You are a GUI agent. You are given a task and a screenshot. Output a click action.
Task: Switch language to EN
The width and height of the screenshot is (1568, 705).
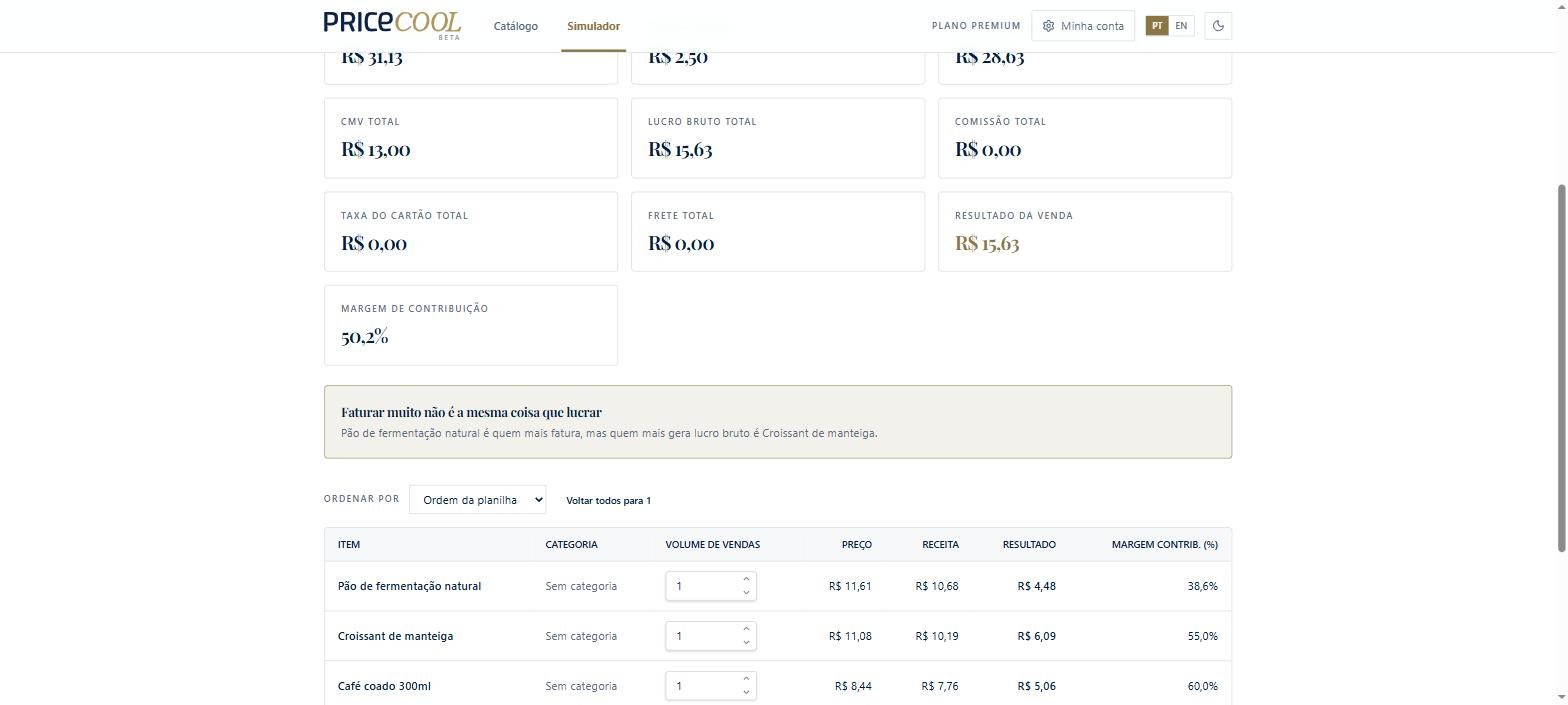click(1181, 26)
